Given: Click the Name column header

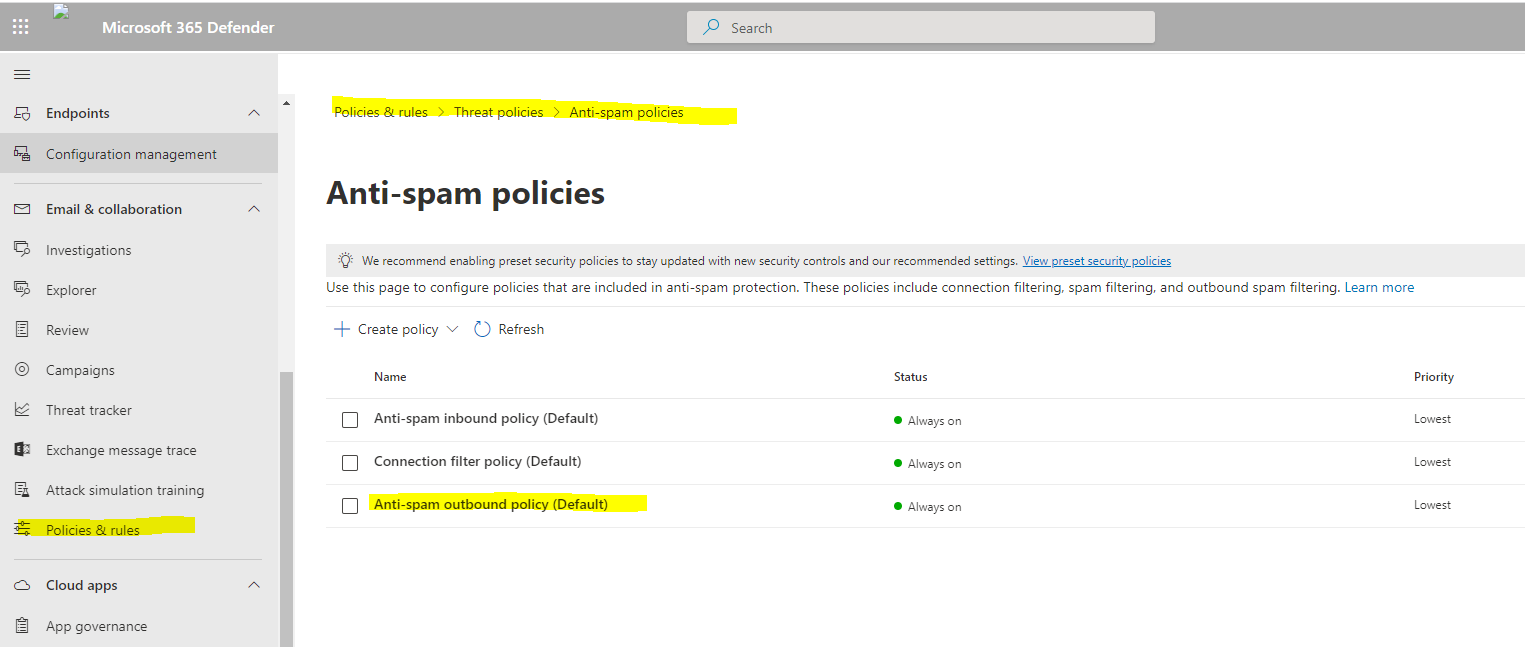Looking at the screenshot, I should [x=390, y=377].
